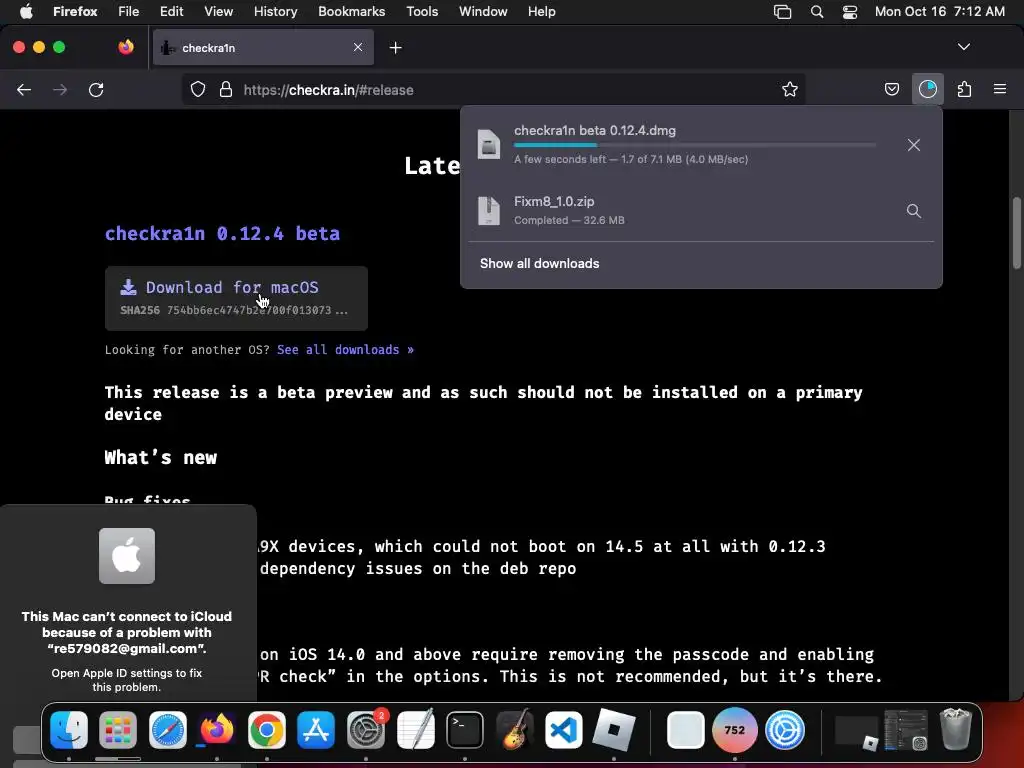1024x768 pixels.
Task: Open Terminal from the Dock
Action: (x=465, y=729)
